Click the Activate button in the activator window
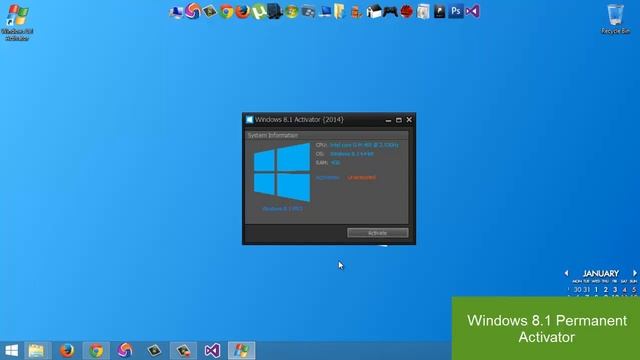 [x=378, y=233]
